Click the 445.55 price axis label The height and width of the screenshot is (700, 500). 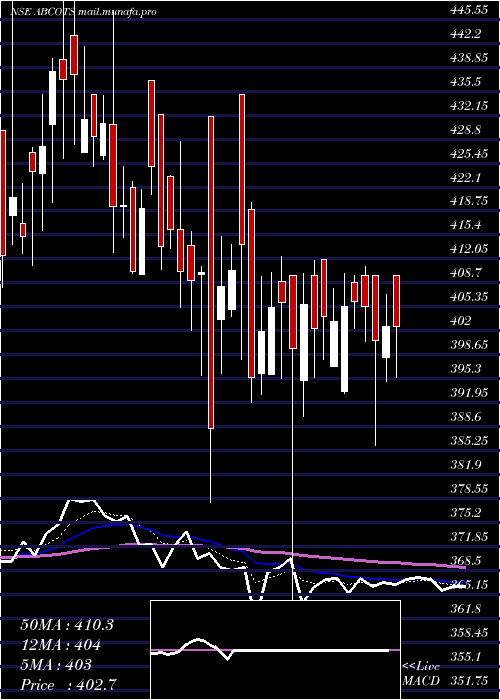click(469, 10)
